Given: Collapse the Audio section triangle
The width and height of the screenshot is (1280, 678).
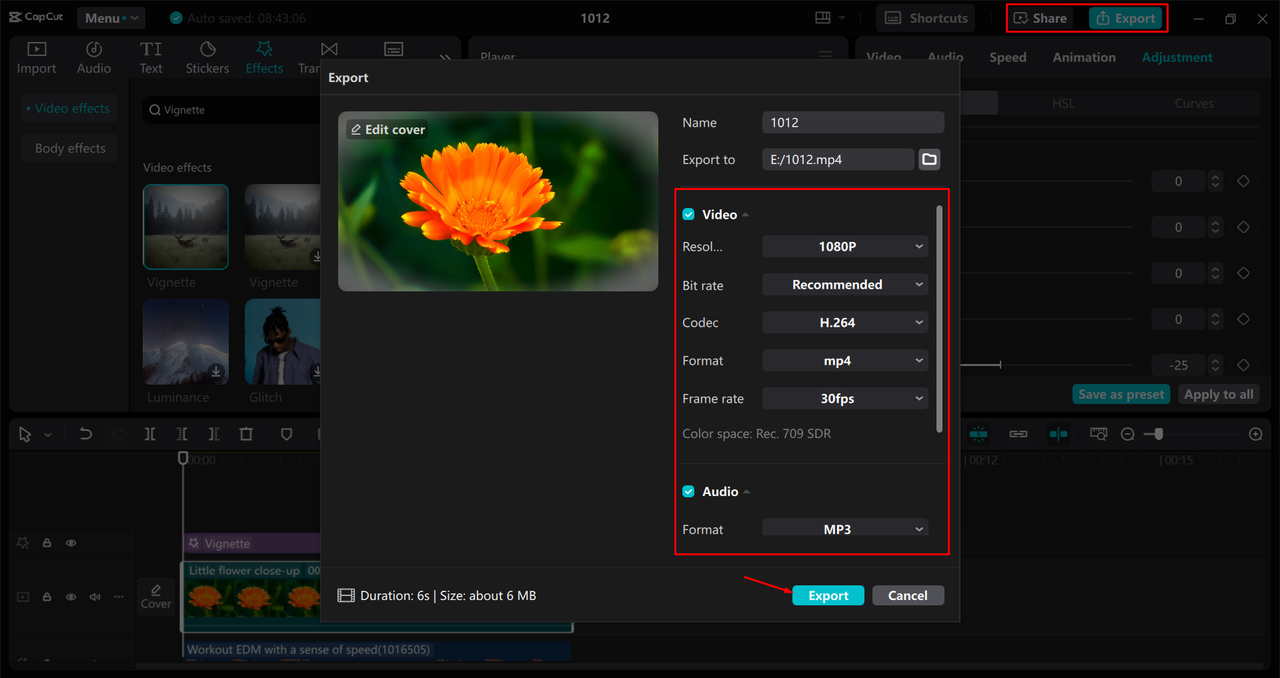Looking at the screenshot, I should pos(747,492).
